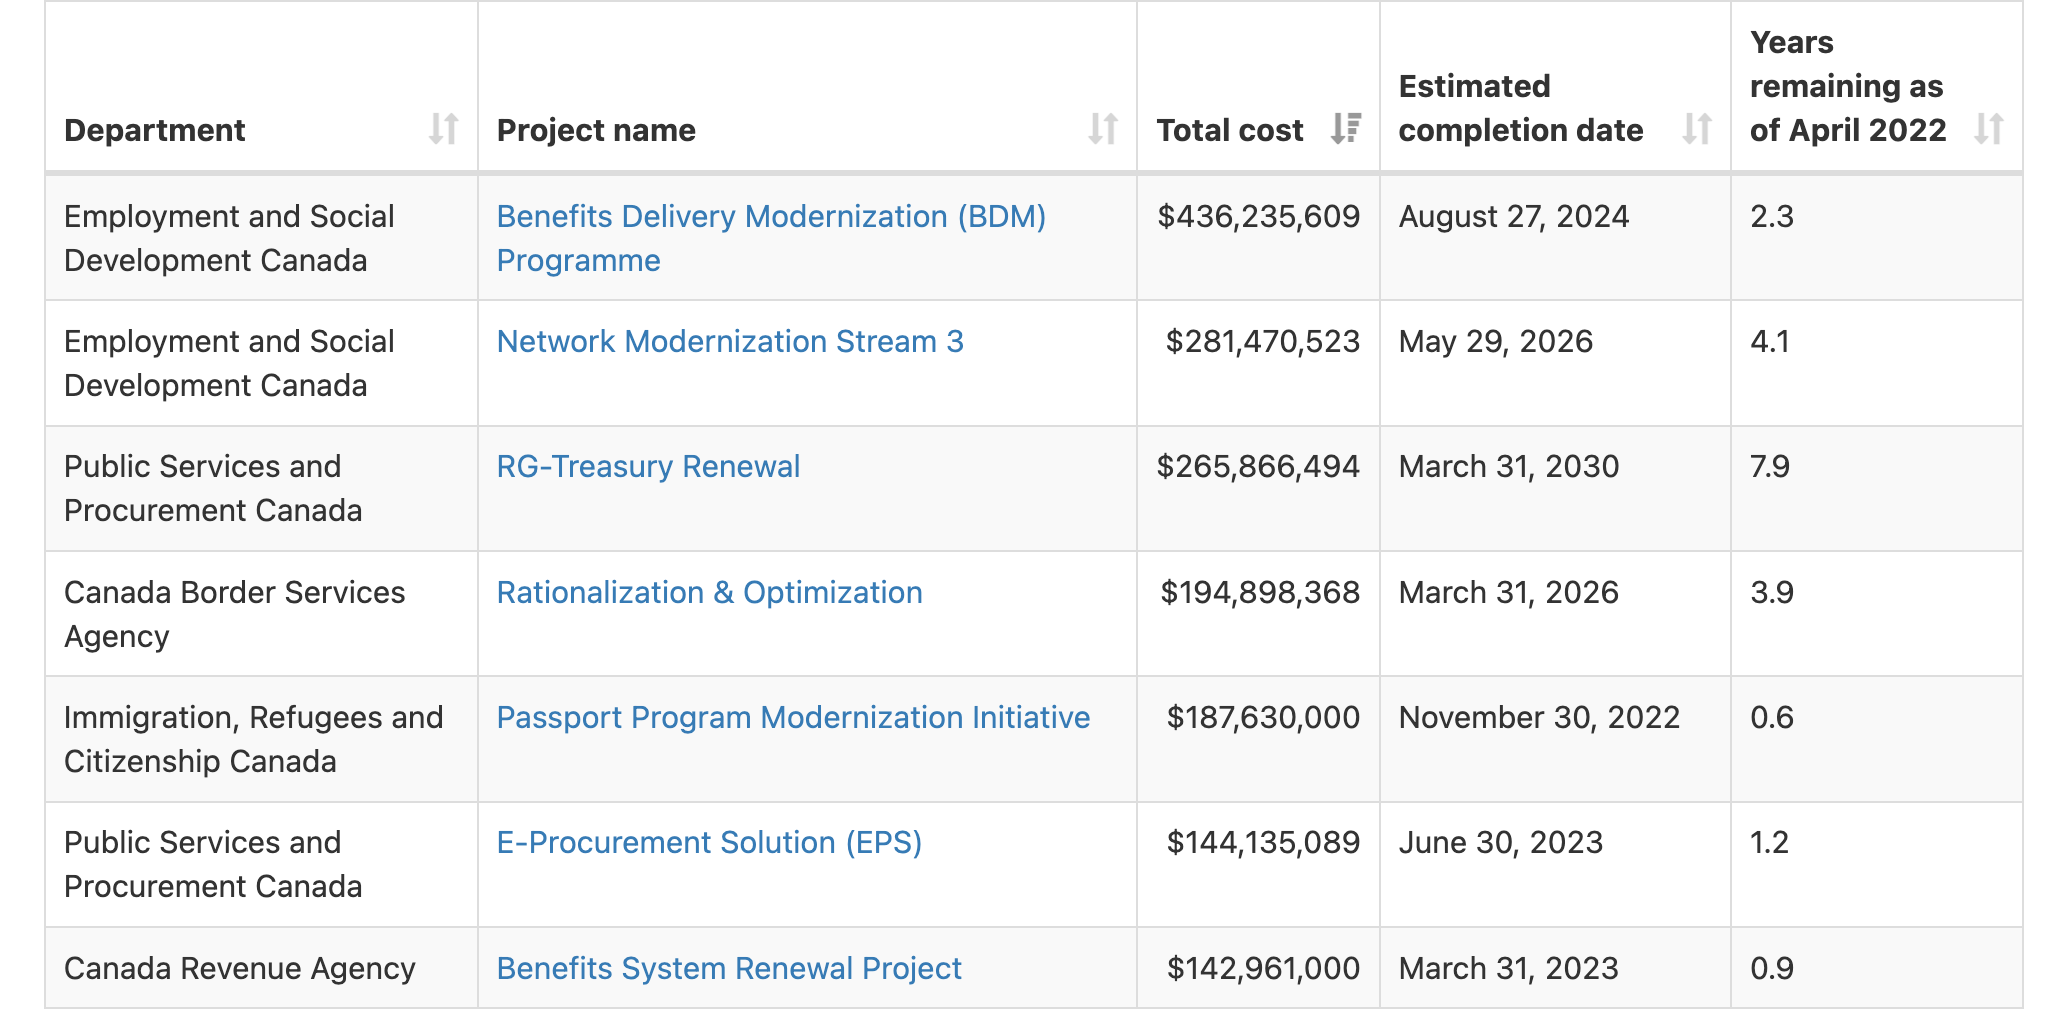Screen dimensions: 2070x1009
Task: Click the March 31, 2023 date cell
Action: pyautogui.click(x=1555, y=968)
